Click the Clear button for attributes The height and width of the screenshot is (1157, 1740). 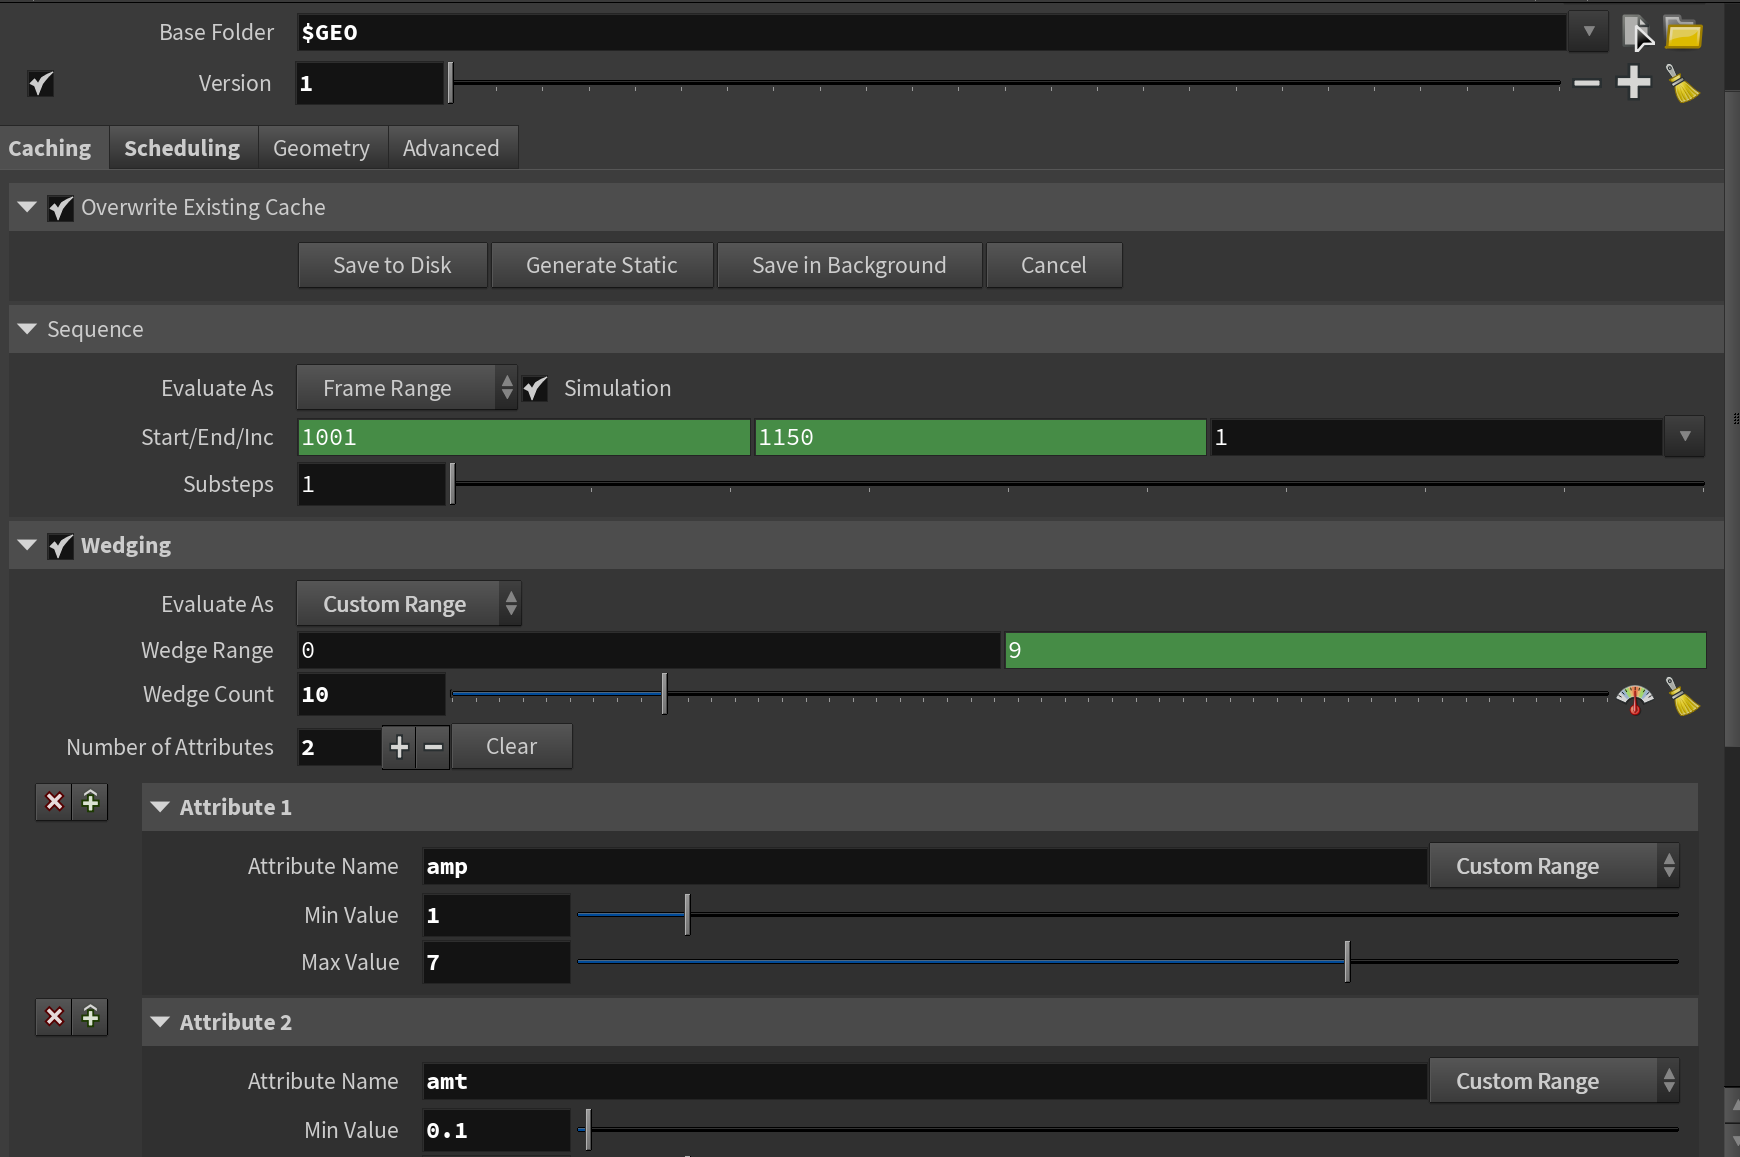512,747
